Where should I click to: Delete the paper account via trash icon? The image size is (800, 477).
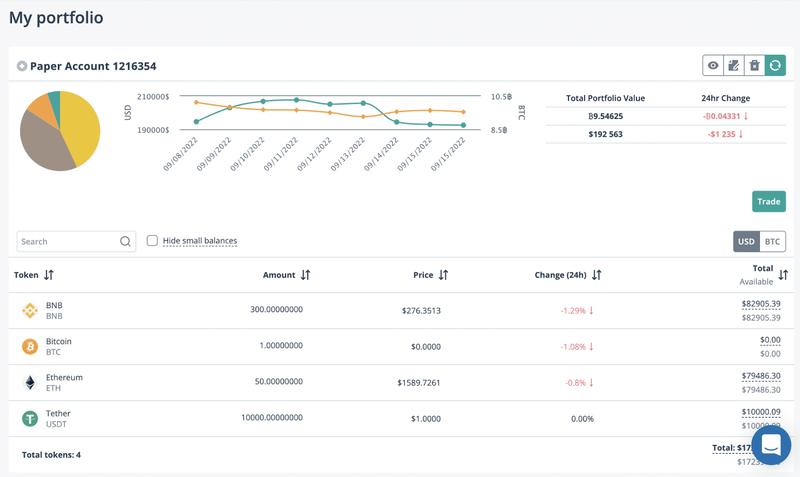pos(755,66)
